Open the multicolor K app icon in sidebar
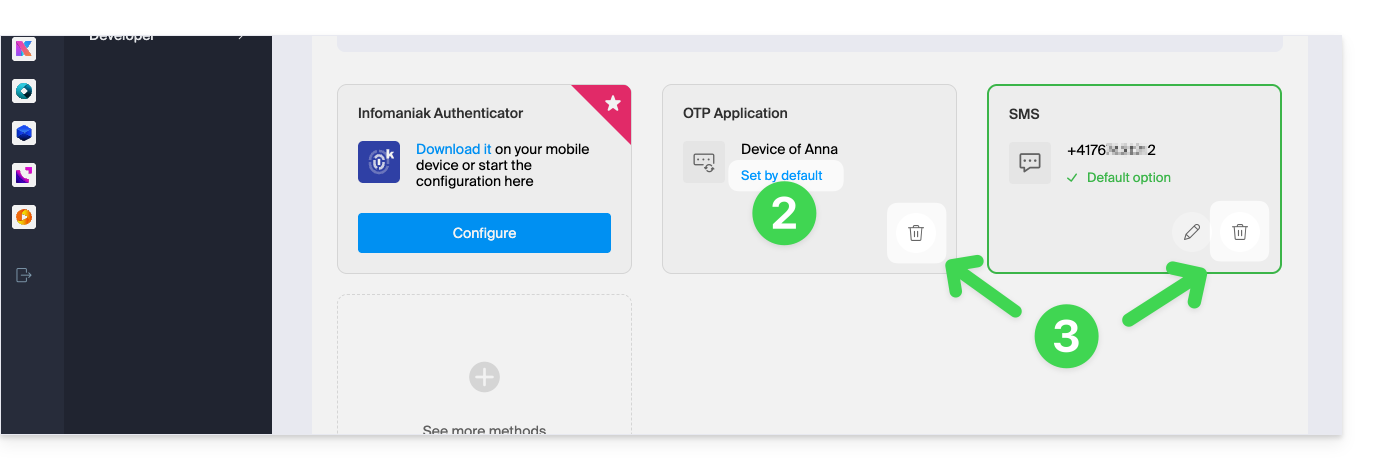The image size is (1377, 470). [x=24, y=49]
